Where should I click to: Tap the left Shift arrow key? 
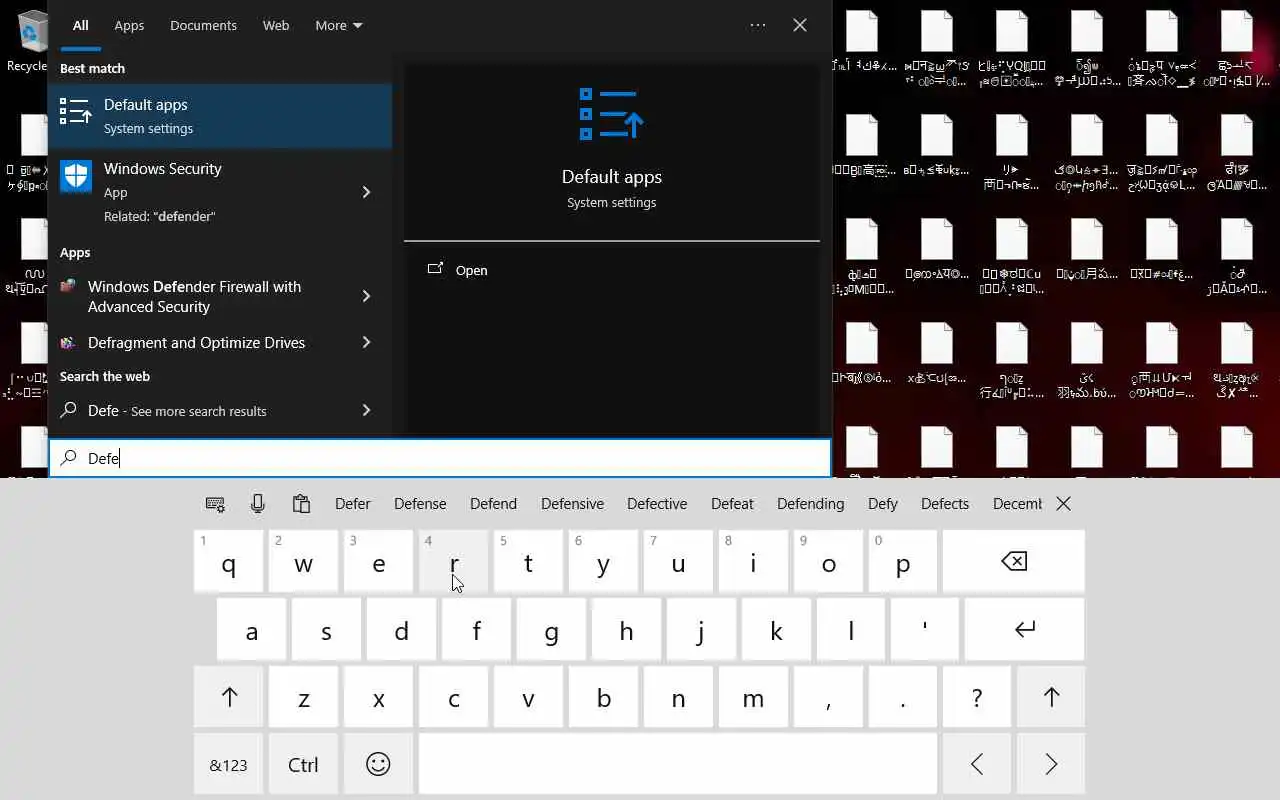229,697
